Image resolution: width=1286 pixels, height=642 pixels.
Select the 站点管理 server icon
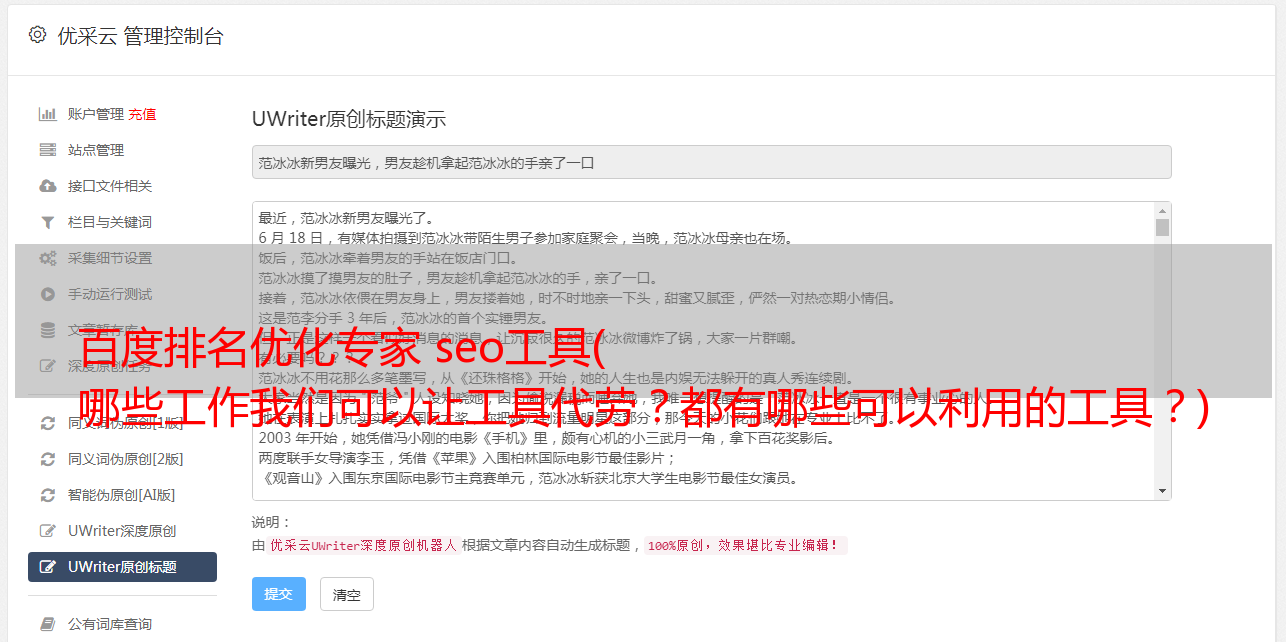[47, 150]
